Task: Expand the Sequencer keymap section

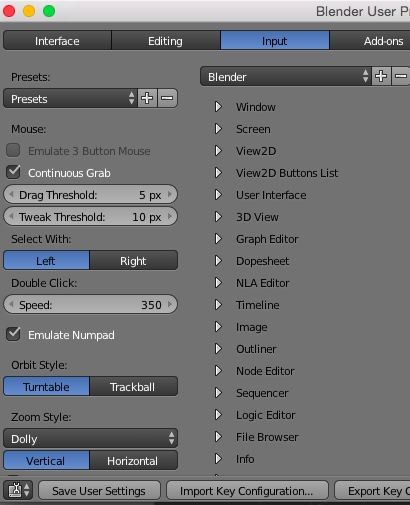Action: click(x=218, y=393)
